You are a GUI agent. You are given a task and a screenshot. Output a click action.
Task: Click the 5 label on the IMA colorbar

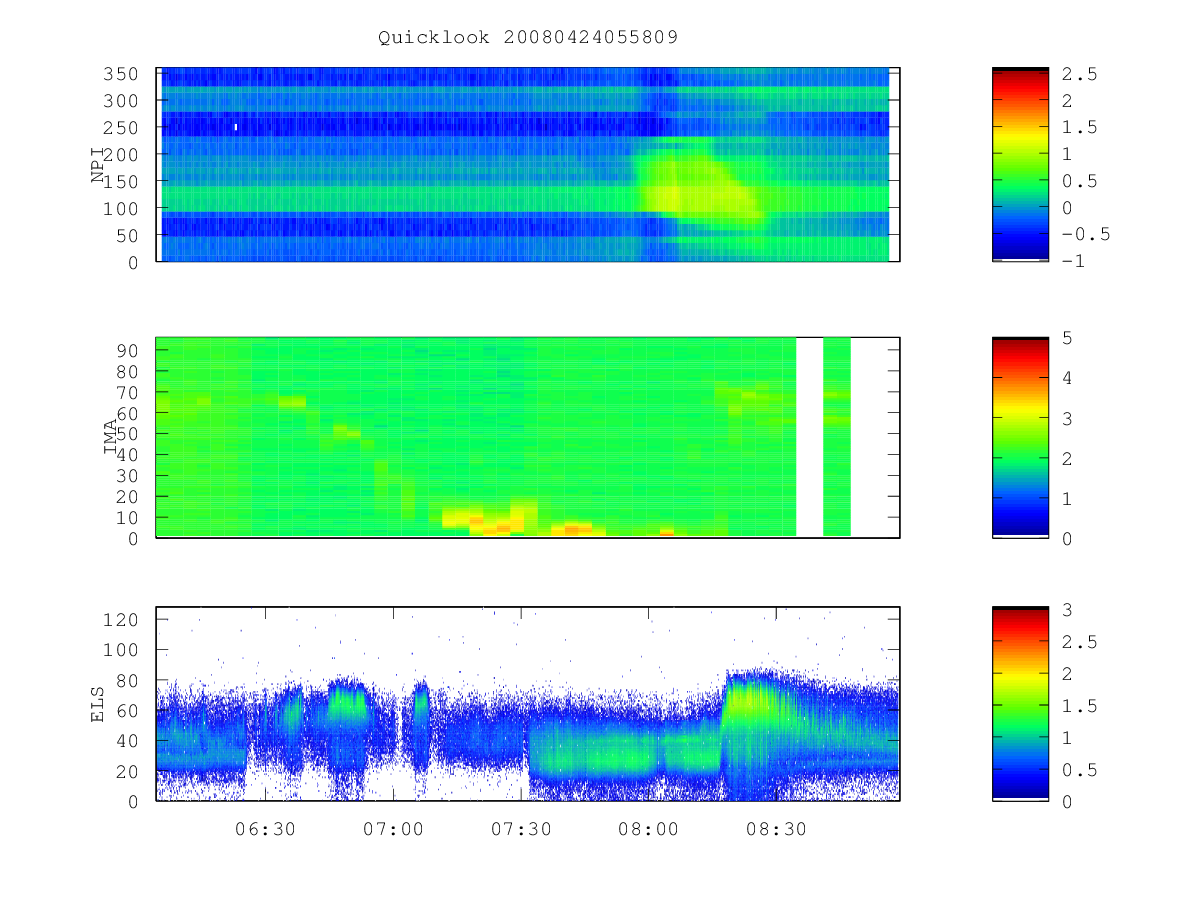point(1067,338)
